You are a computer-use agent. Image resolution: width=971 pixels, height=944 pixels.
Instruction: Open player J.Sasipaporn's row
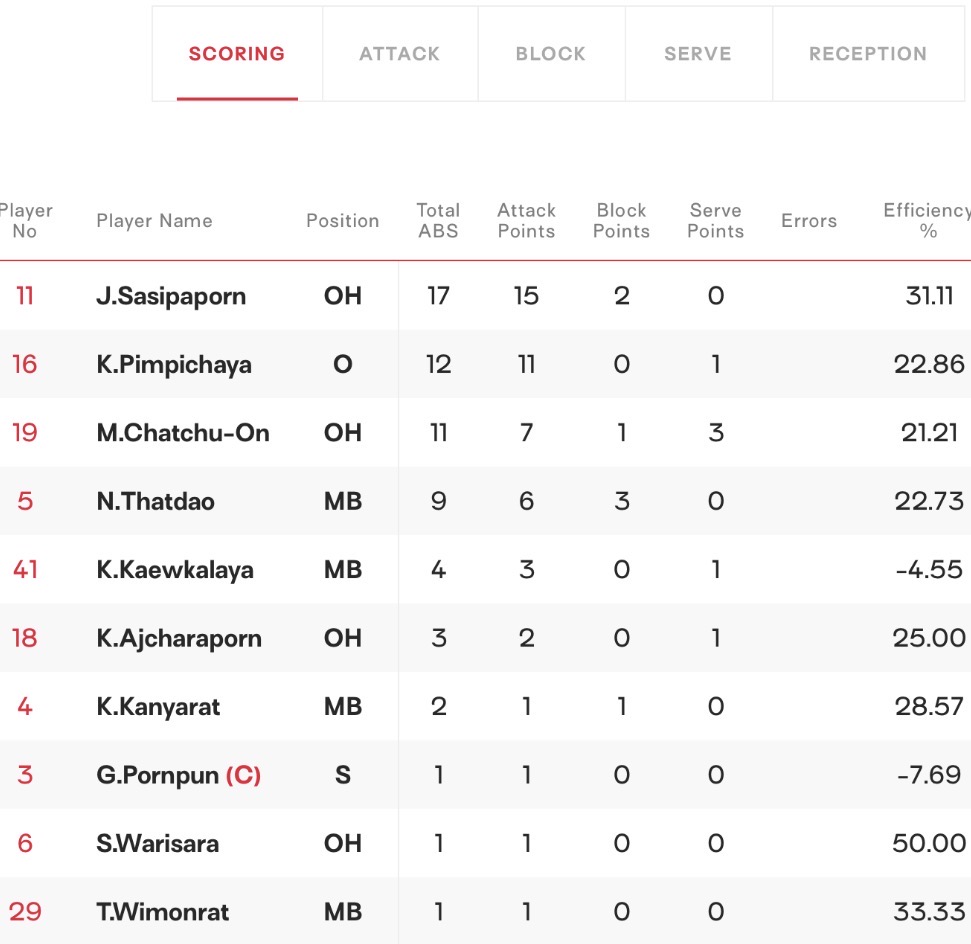coord(486,295)
